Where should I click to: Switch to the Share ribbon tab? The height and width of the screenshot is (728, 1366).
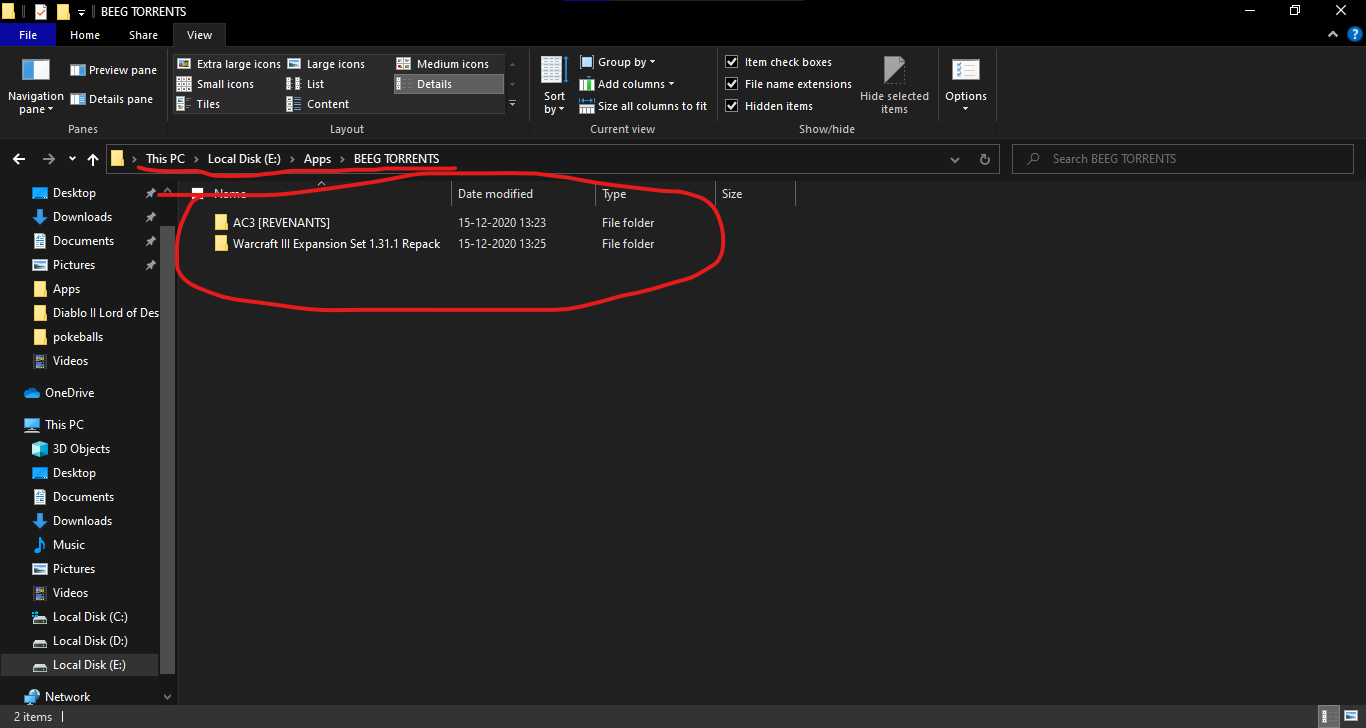[143, 35]
